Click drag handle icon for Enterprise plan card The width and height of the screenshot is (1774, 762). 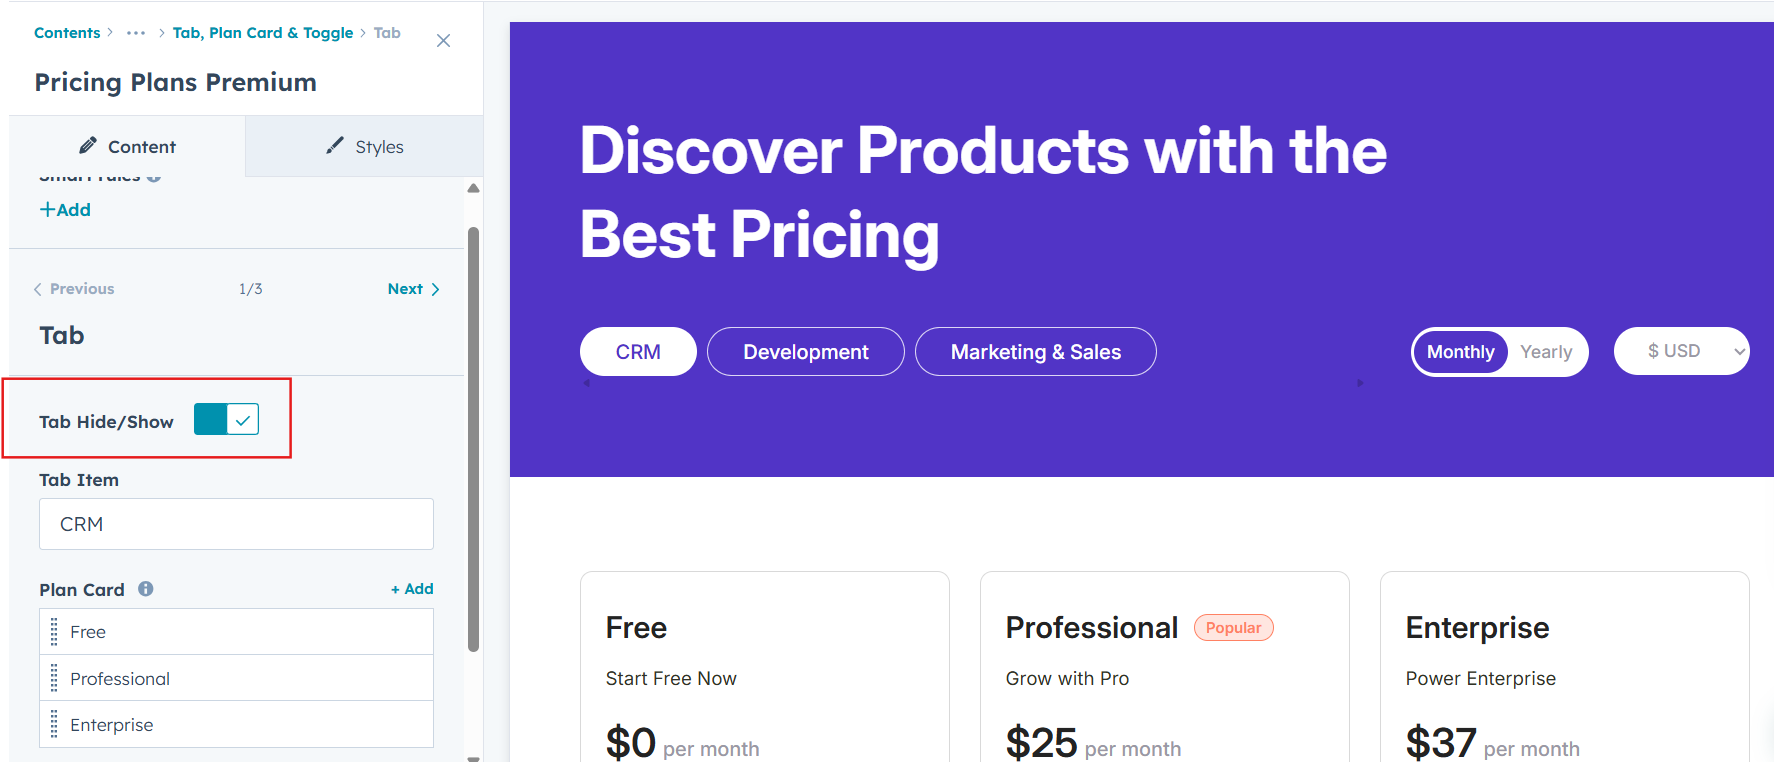click(x=54, y=725)
